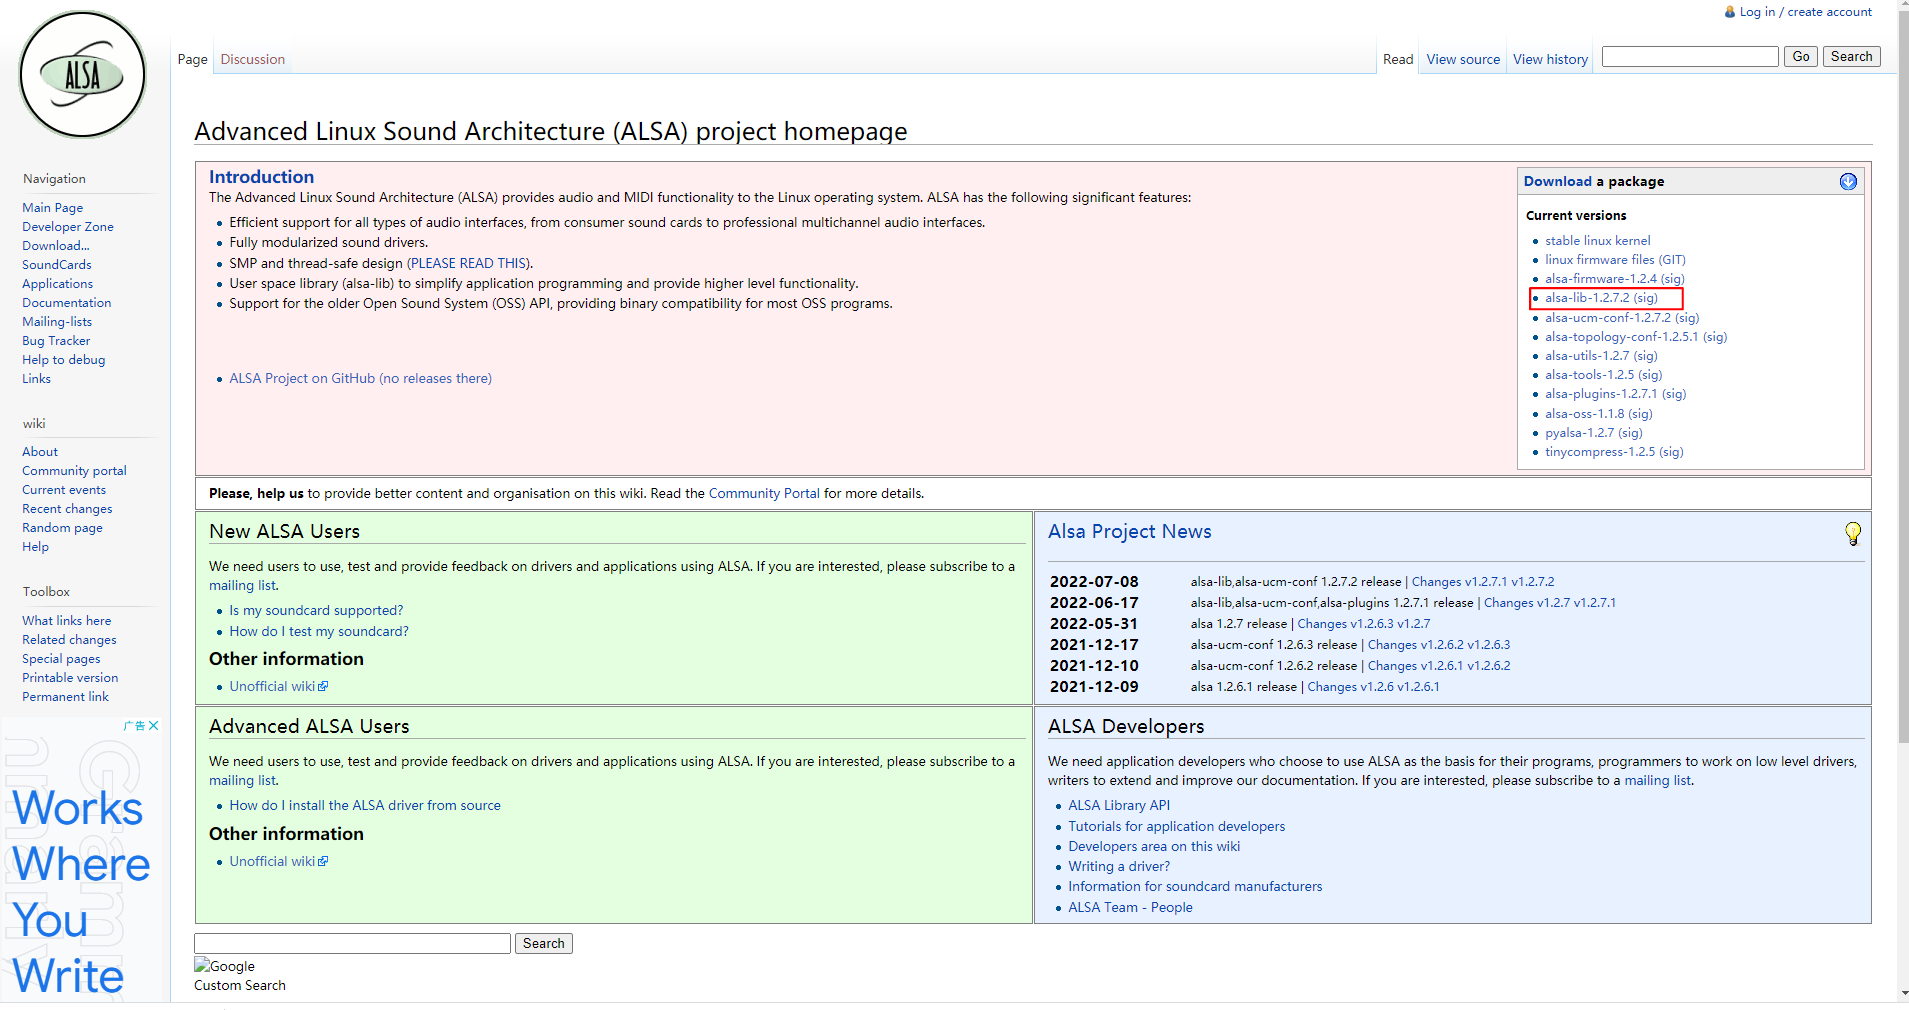Click the lightbulb icon in Alsa Project News
1909x1010 pixels.
click(x=1852, y=533)
